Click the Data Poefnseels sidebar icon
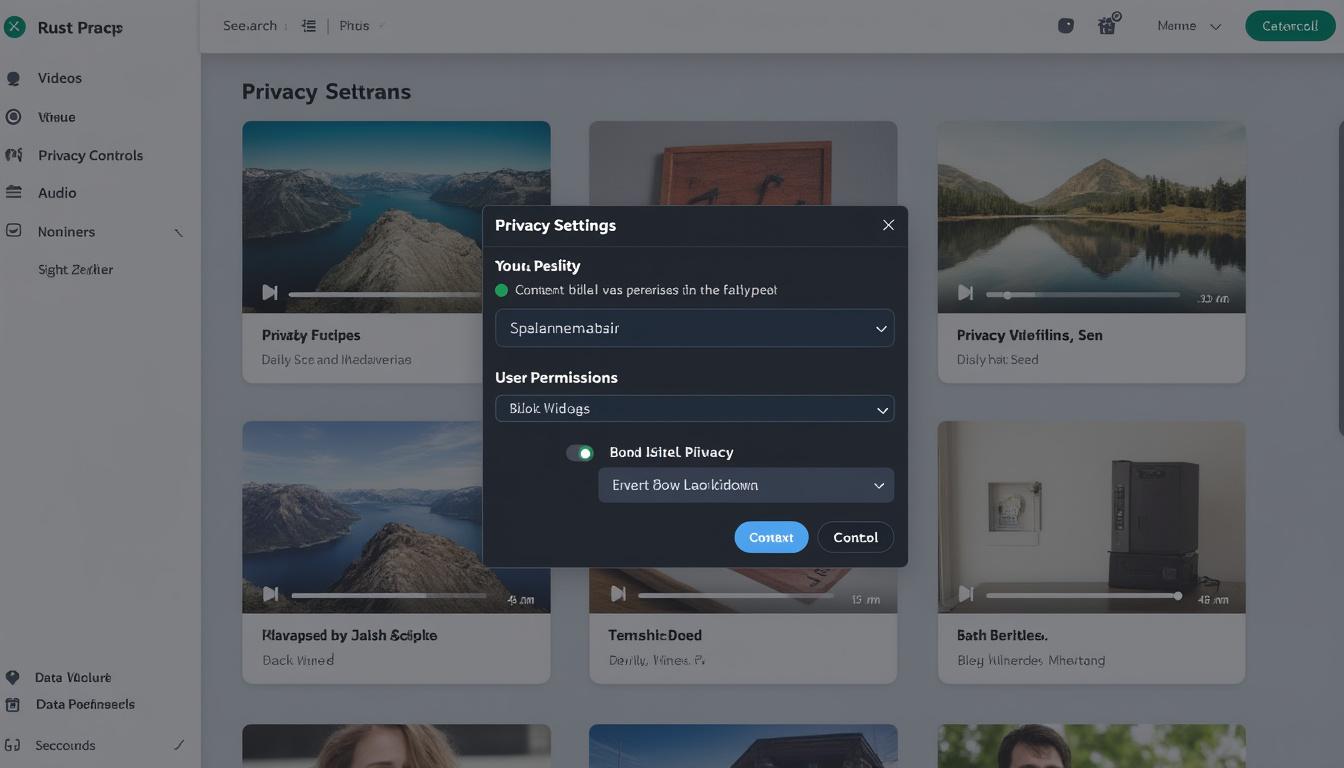 coord(13,704)
